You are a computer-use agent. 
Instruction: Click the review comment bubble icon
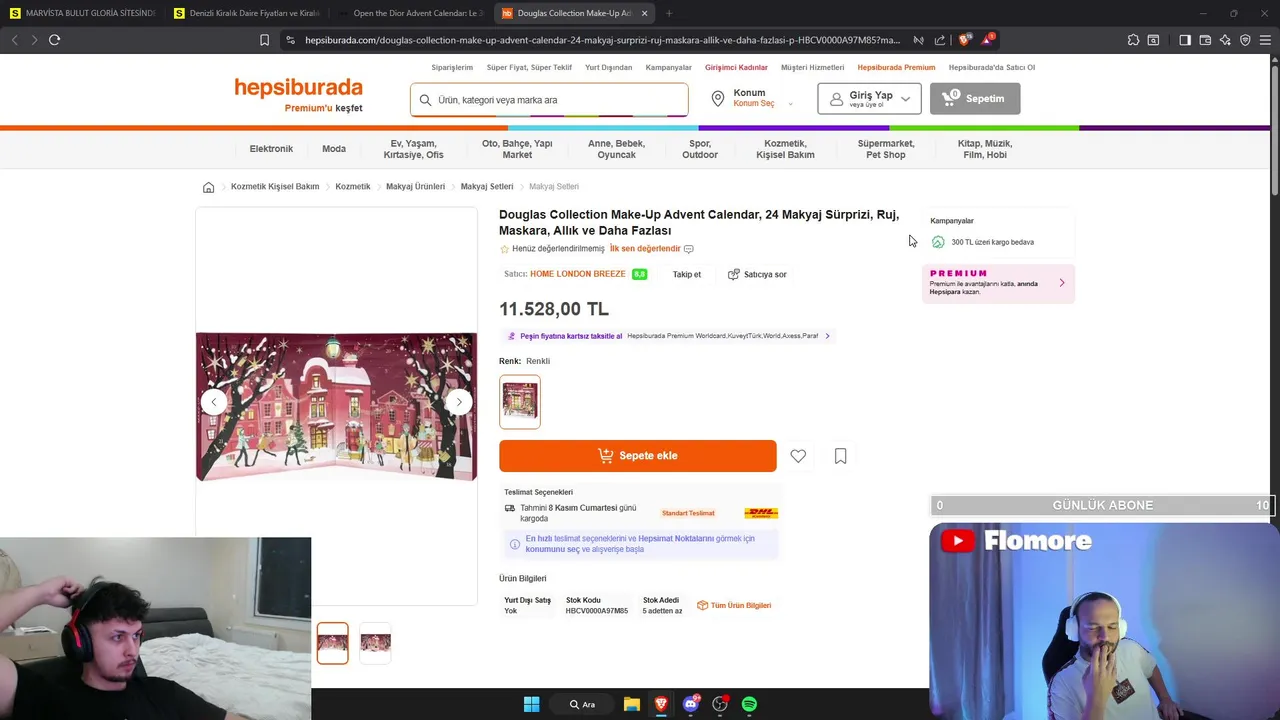[688, 249]
